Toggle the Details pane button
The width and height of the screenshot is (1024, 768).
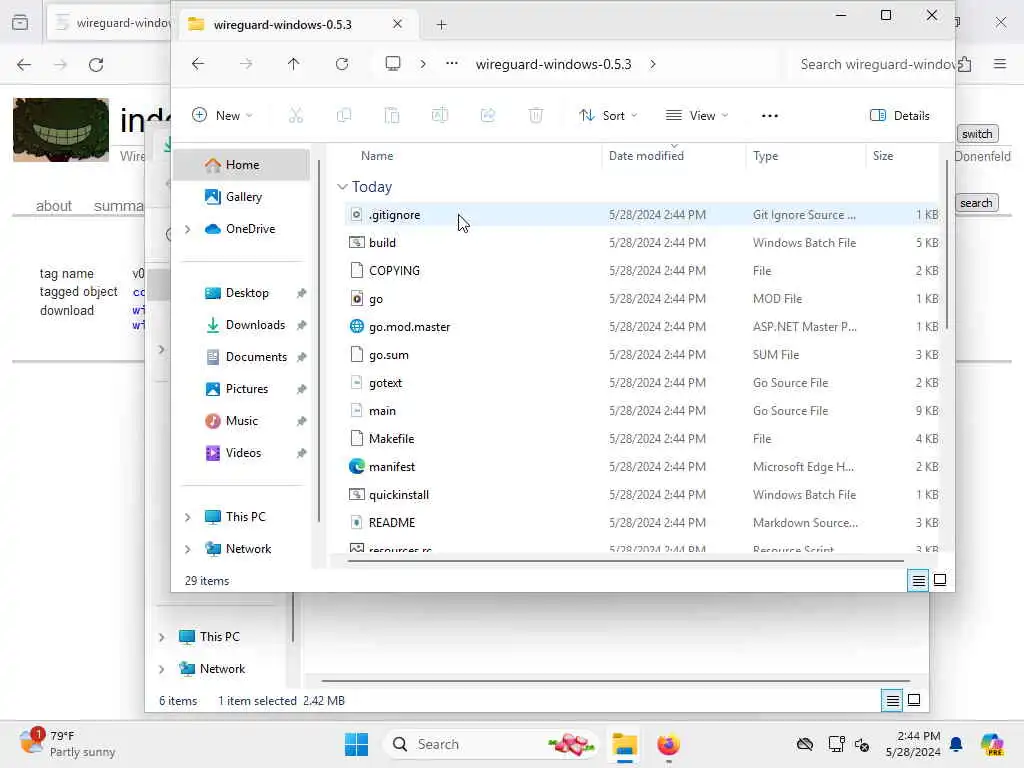[899, 116]
